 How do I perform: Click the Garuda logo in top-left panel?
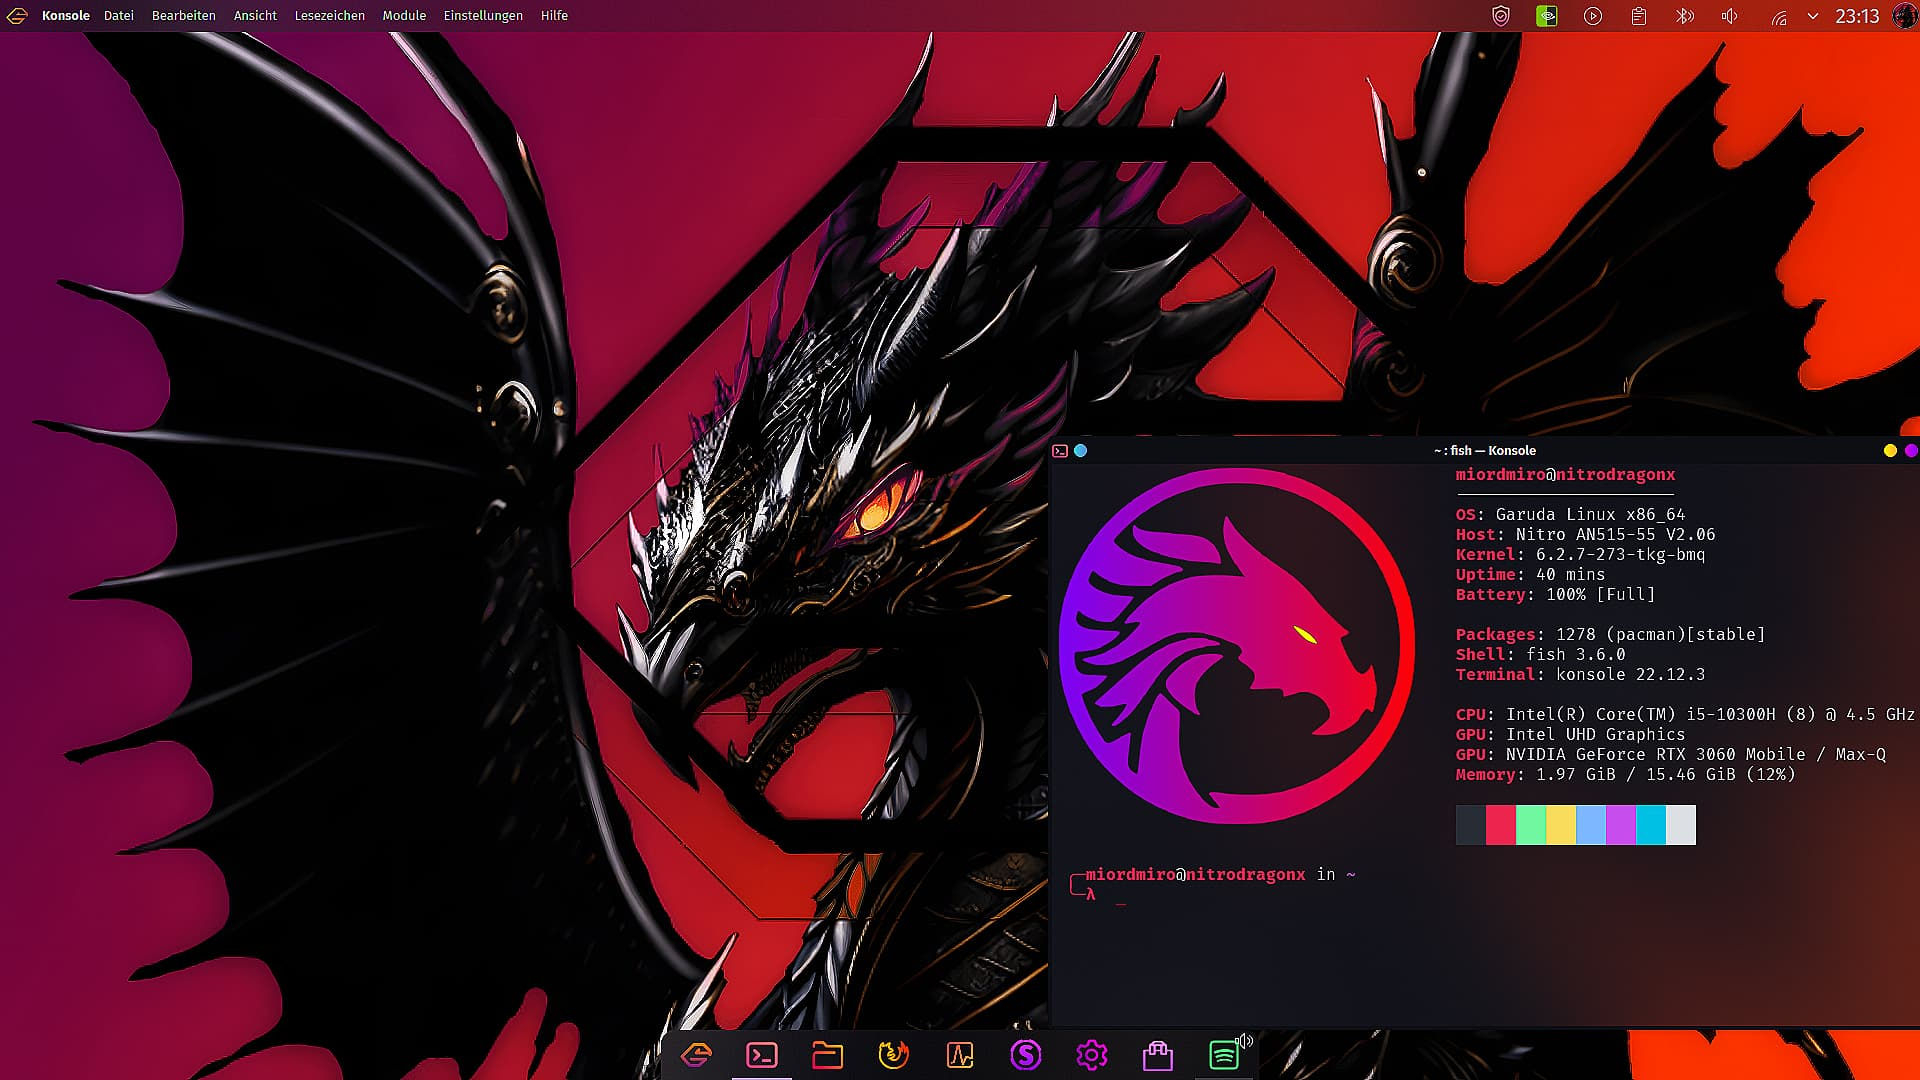pos(17,16)
